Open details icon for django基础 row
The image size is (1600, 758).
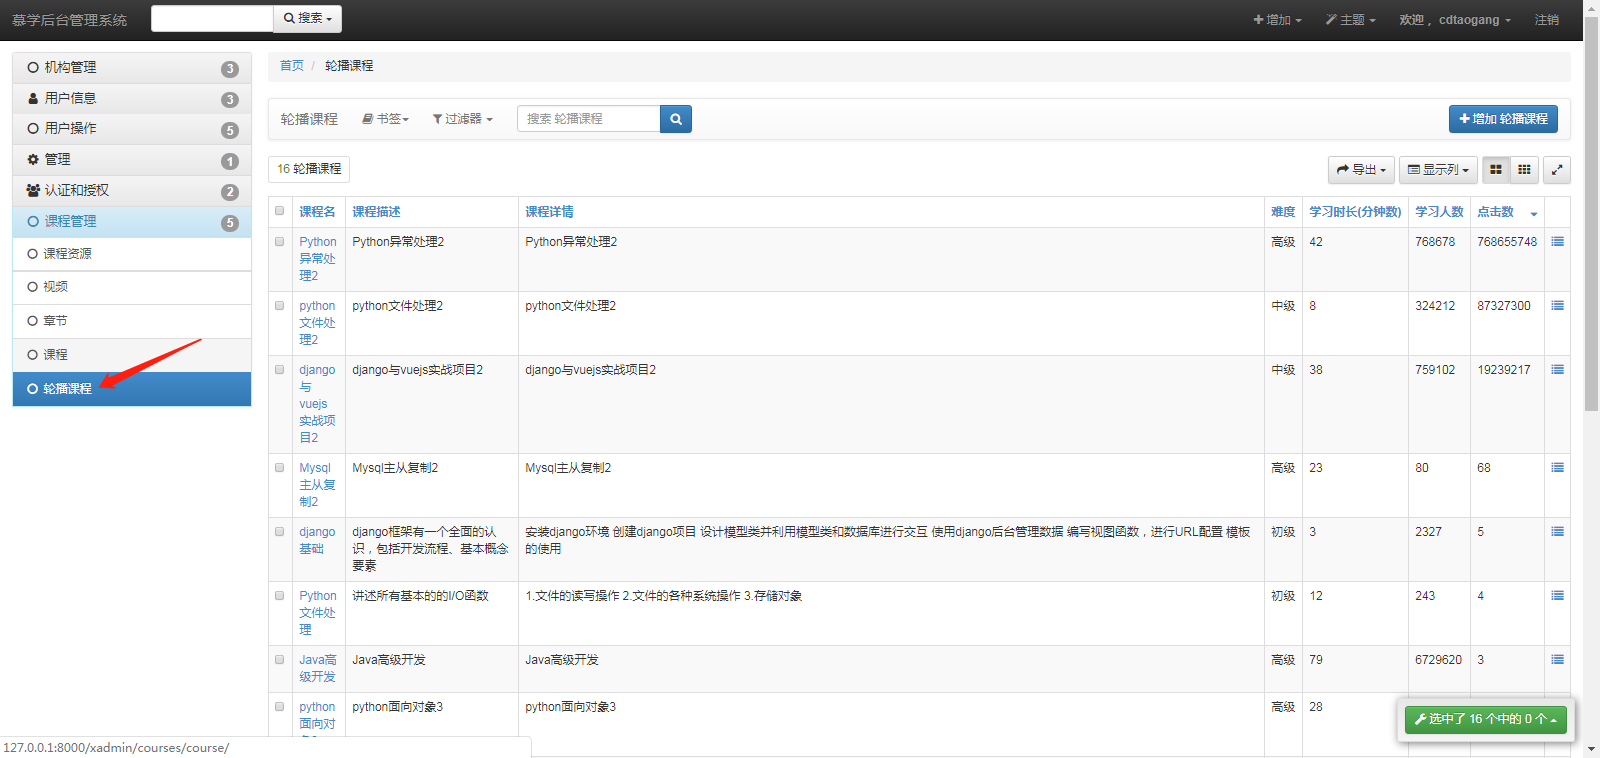pos(1557,532)
